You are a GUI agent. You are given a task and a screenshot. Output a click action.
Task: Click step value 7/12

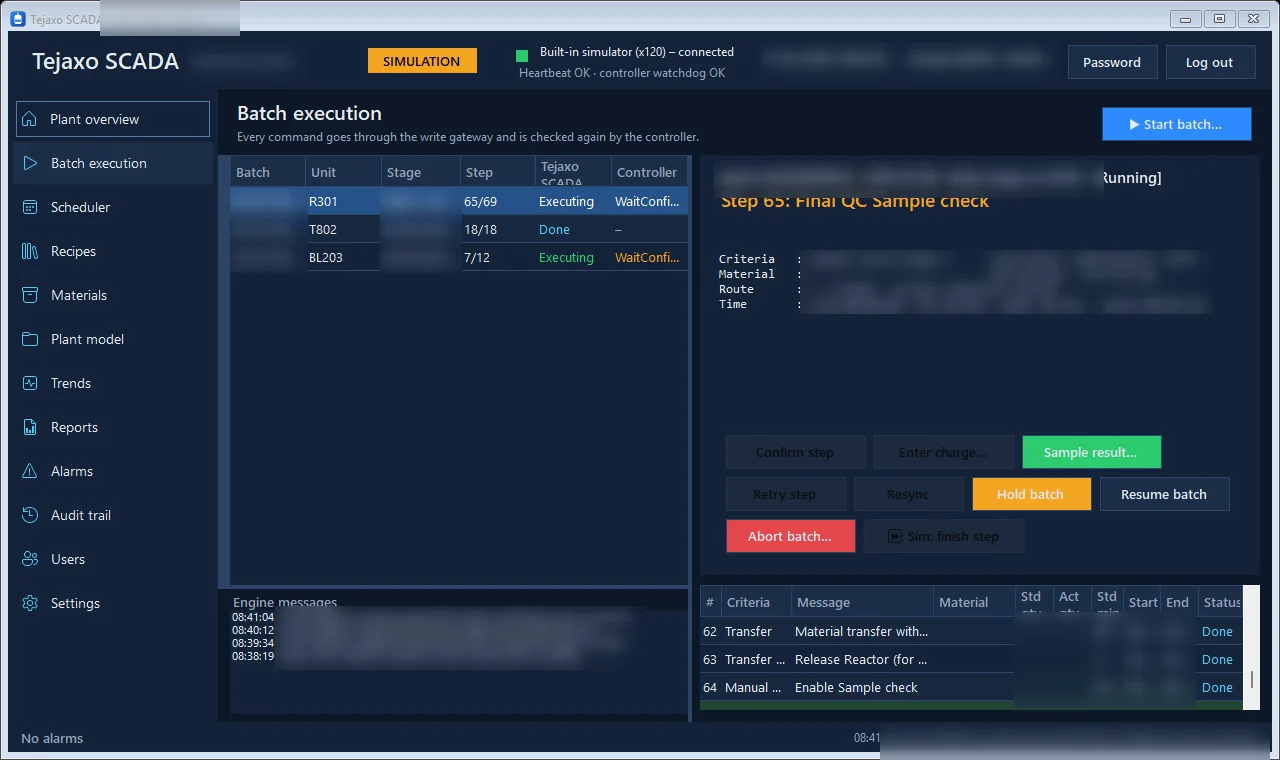(477, 257)
